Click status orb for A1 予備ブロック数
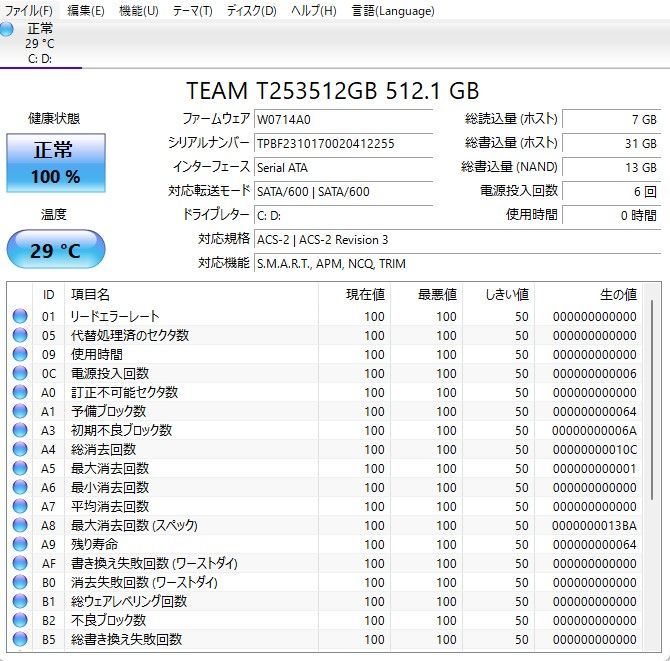This screenshot has width=670, height=661. [x=20, y=411]
